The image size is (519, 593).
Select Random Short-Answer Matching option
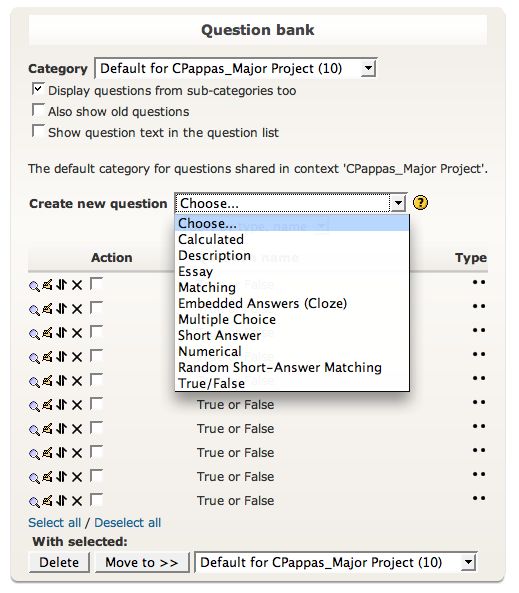(x=292, y=368)
